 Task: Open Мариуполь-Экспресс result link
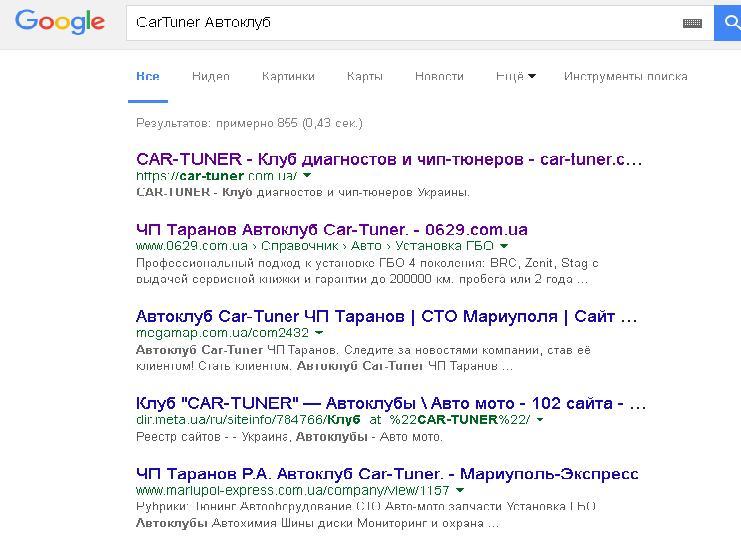(386, 473)
